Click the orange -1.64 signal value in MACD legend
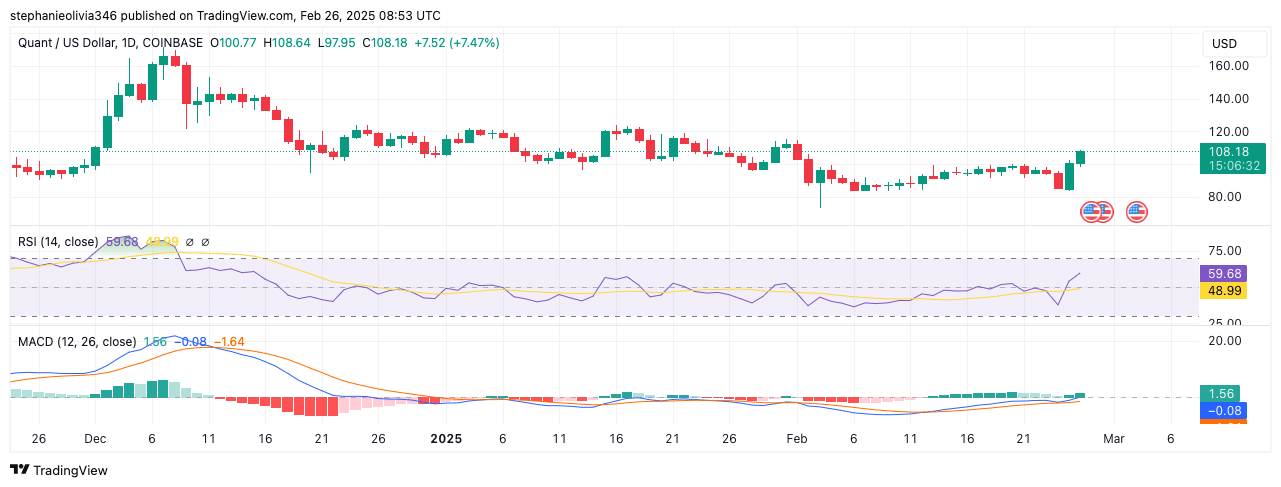Image resolution: width=1281 pixels, height=487 pixels. [229, 342]
